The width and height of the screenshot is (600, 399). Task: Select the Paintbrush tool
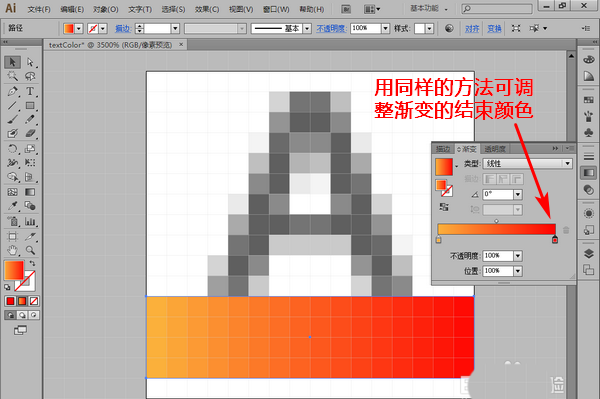pos(12,119)
